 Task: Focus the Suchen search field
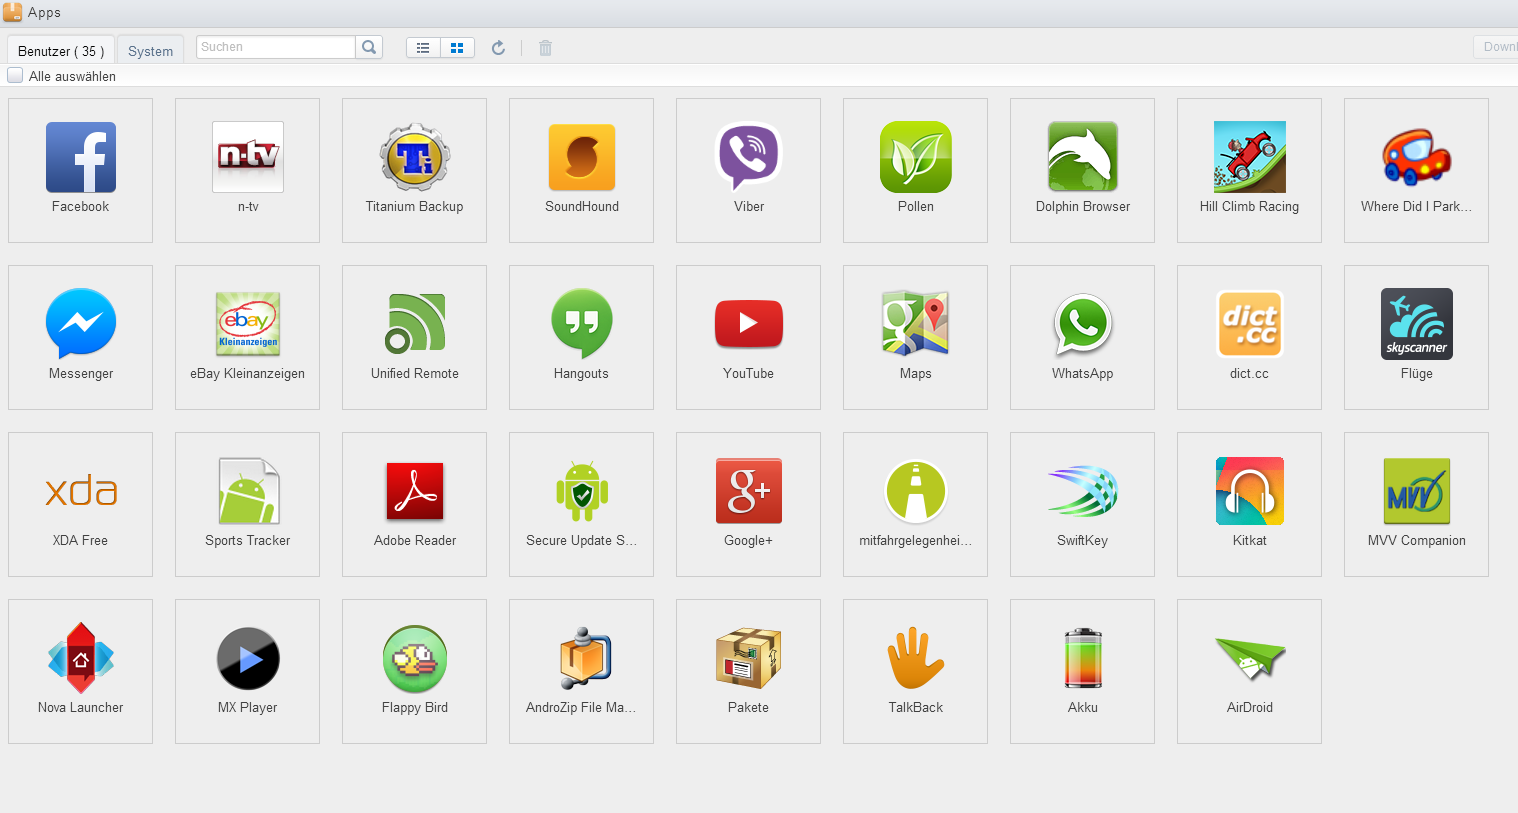[275, 47]
